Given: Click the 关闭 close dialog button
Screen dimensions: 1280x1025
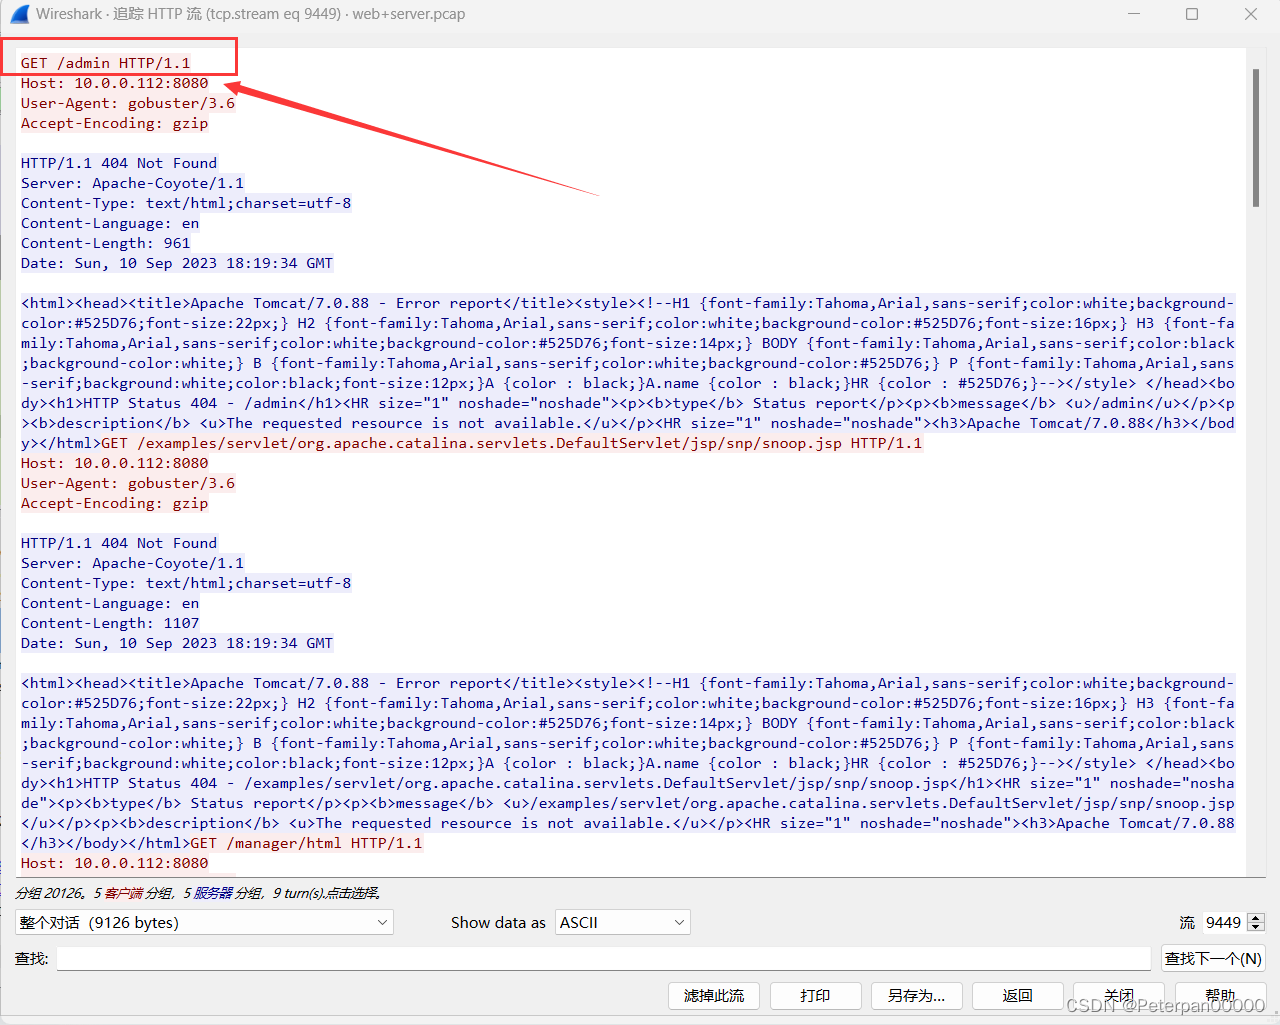Looking at the screenshot, I should click(1119, 996).
